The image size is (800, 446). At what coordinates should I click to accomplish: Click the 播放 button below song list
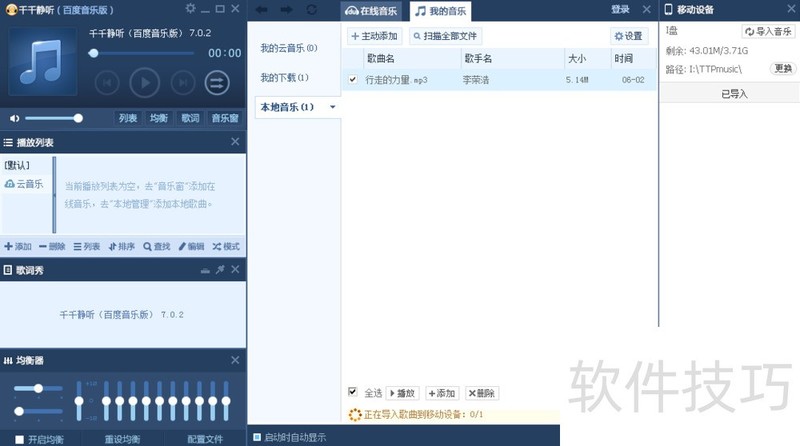403,393
